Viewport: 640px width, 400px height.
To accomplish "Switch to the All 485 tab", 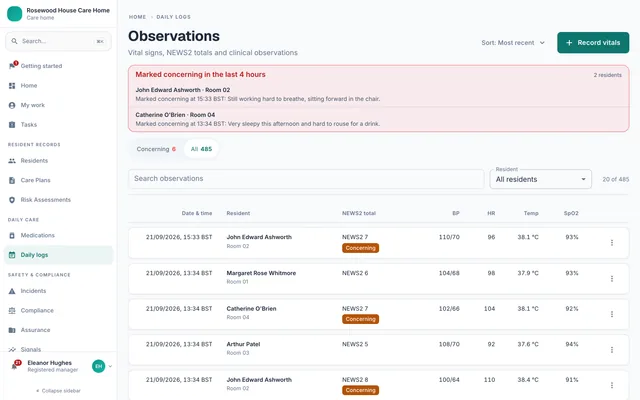I will [201, 149].
